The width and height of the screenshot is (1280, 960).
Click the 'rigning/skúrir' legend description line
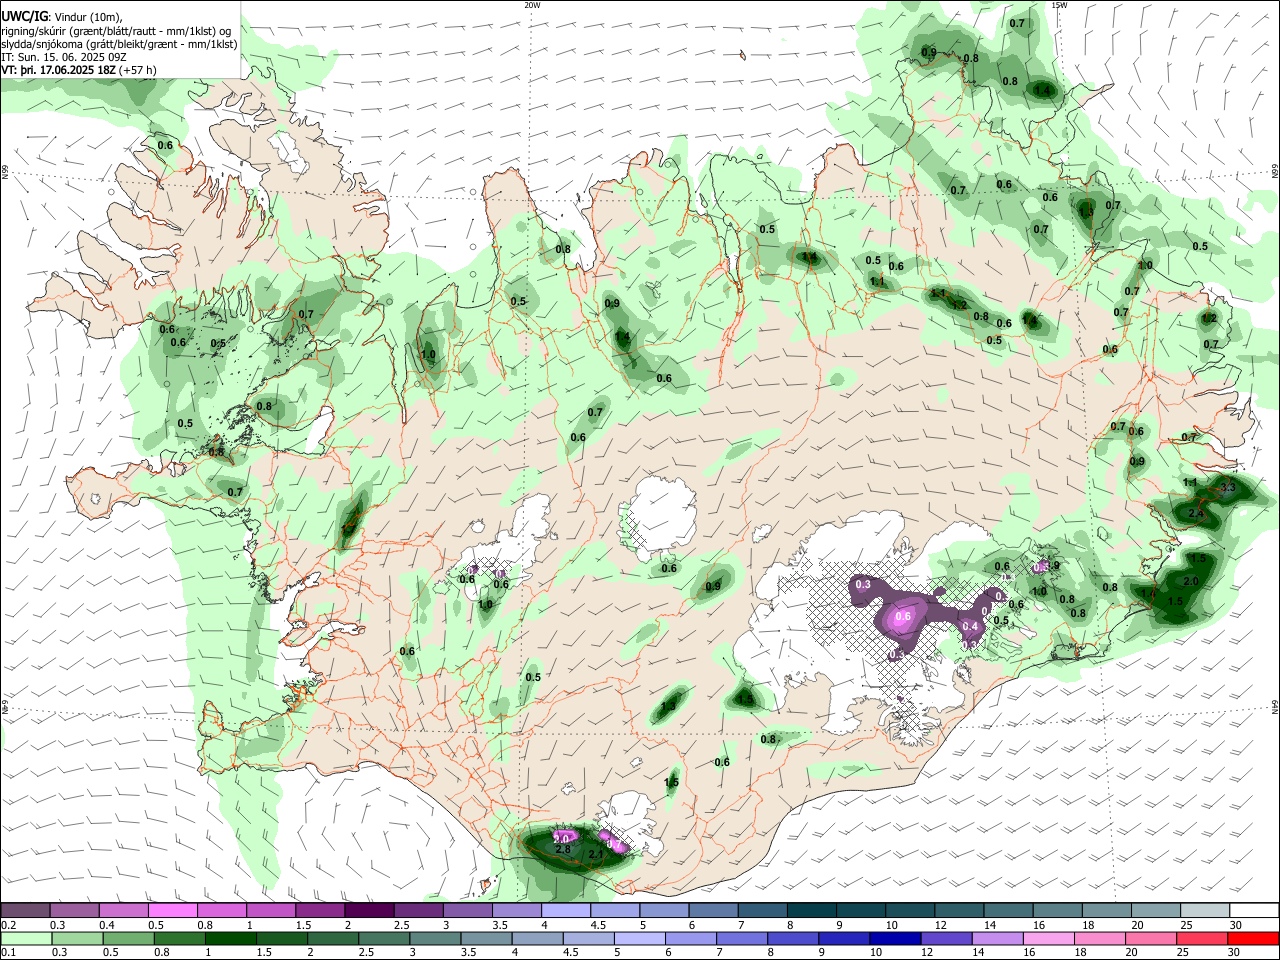click(116, 31)
